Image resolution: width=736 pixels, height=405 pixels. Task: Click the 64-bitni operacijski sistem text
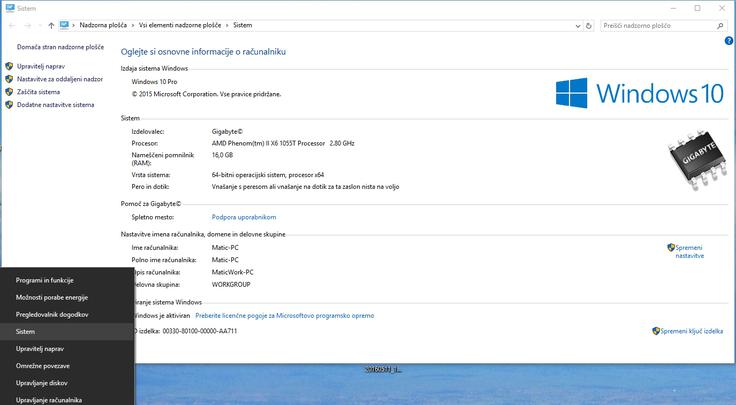tap(268, 175)
